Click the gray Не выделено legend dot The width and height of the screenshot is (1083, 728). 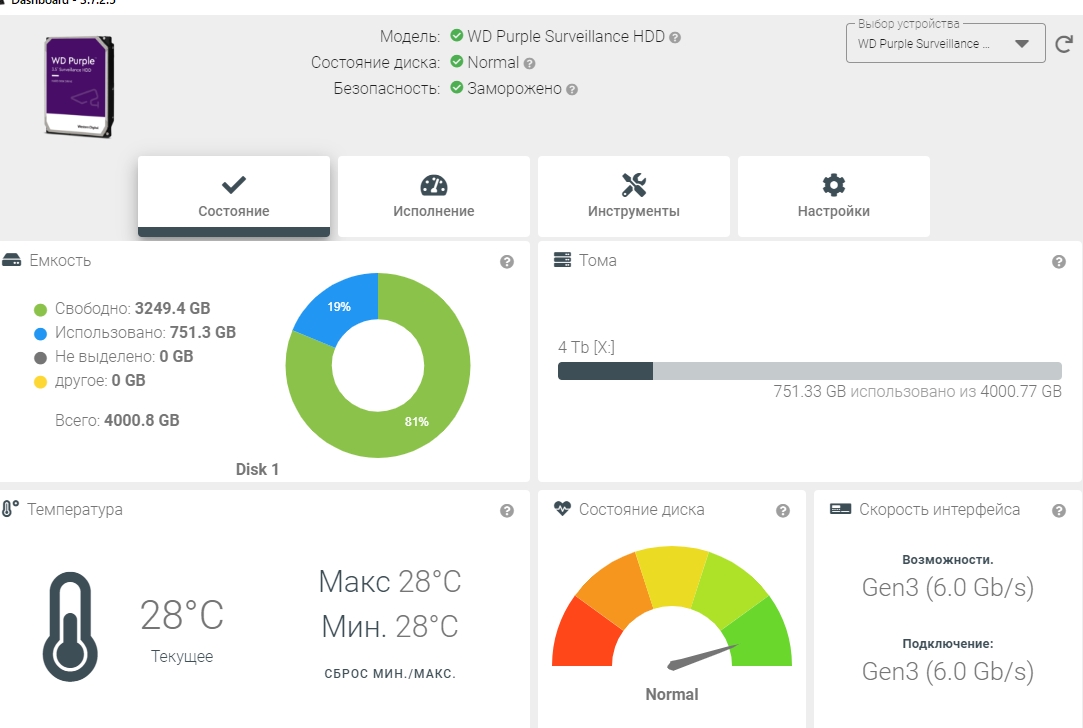(x=40, y=358)
